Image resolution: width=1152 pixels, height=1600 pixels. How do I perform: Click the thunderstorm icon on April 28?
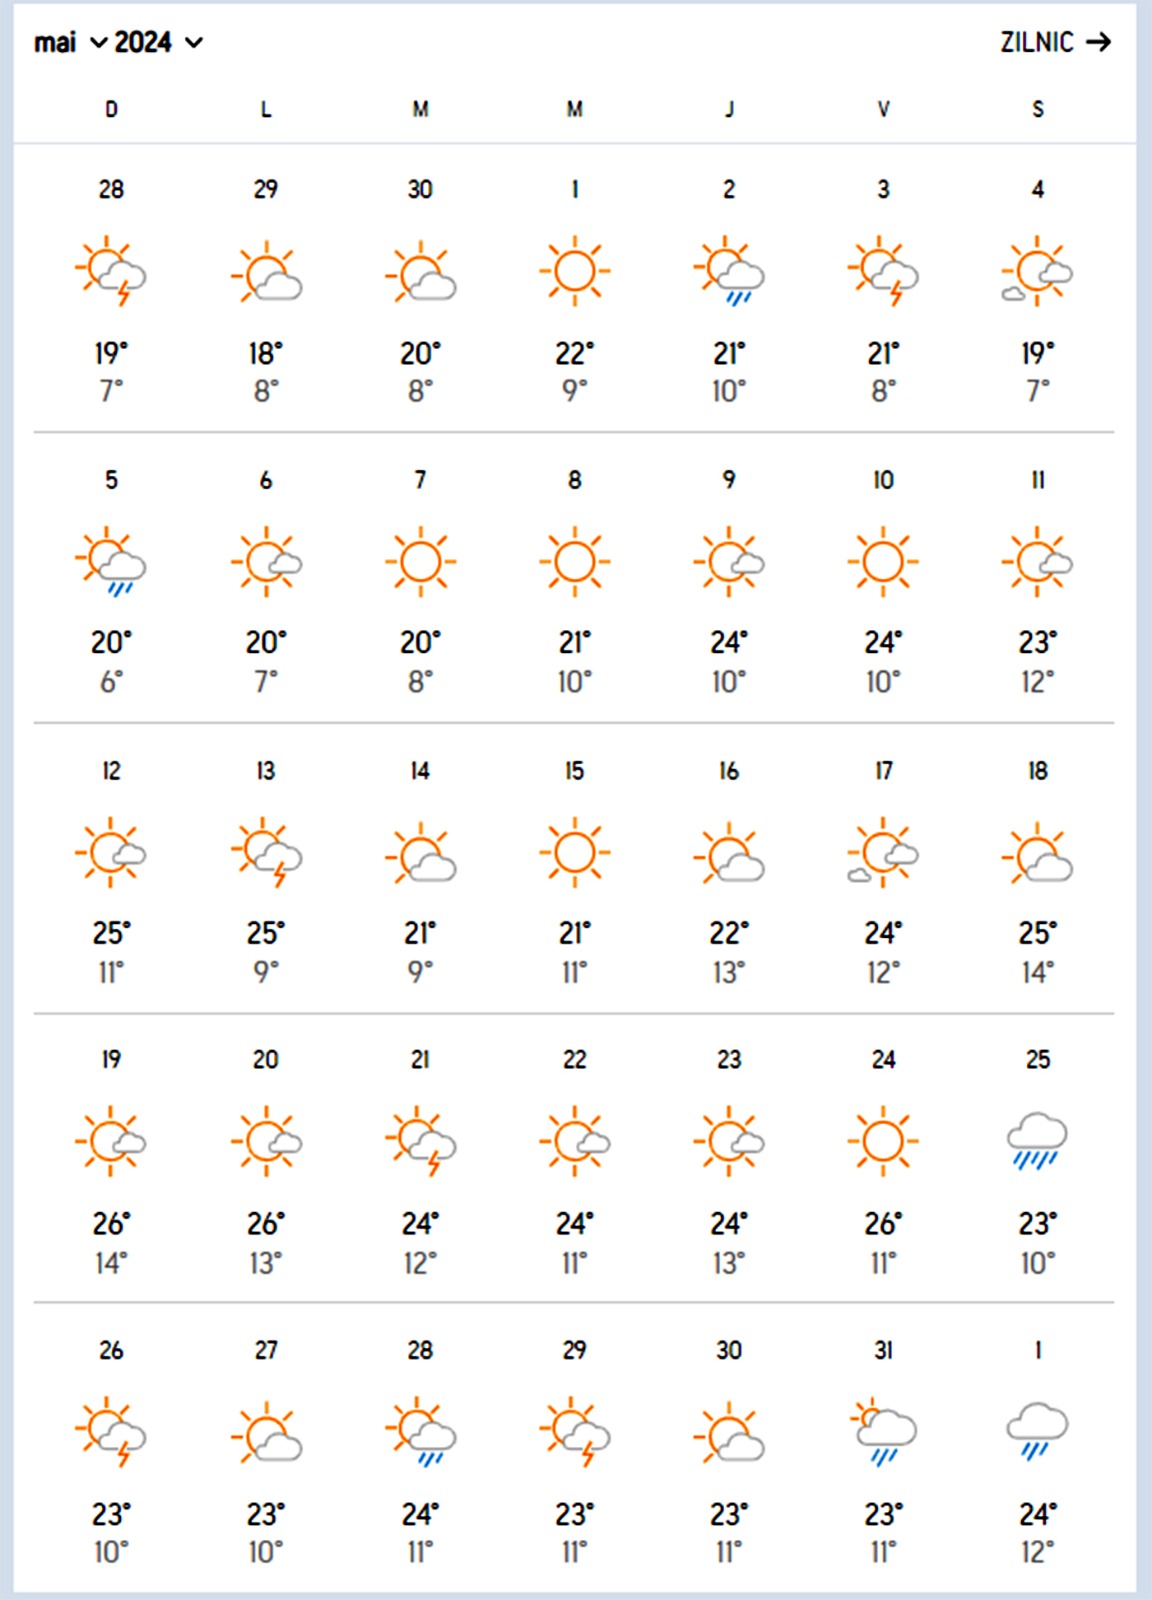point(111,272)
